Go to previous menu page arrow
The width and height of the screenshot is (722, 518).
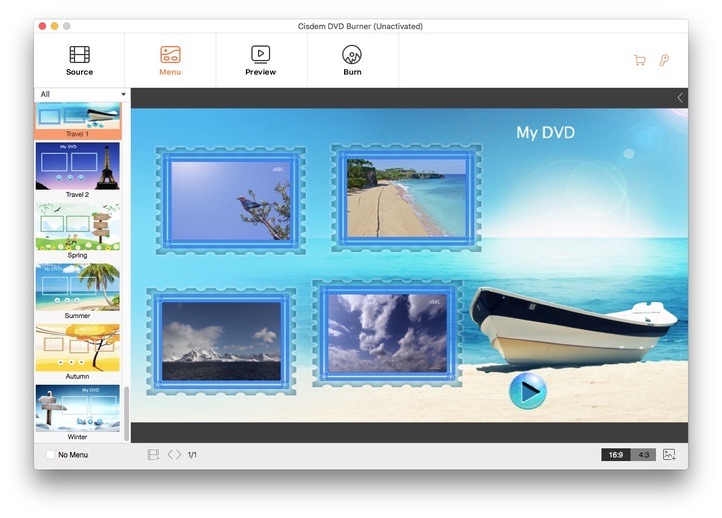point(170,455)
